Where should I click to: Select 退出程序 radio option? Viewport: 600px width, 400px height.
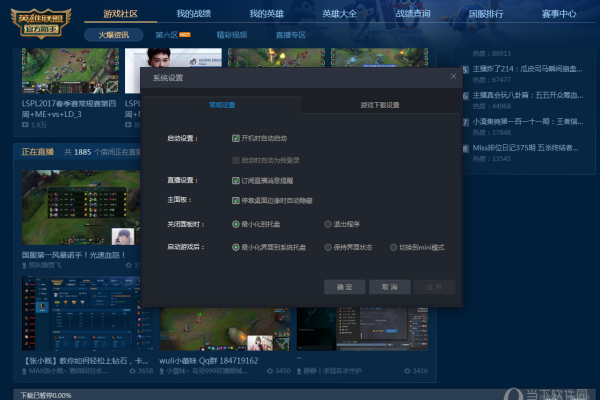(x=328, y=224)
